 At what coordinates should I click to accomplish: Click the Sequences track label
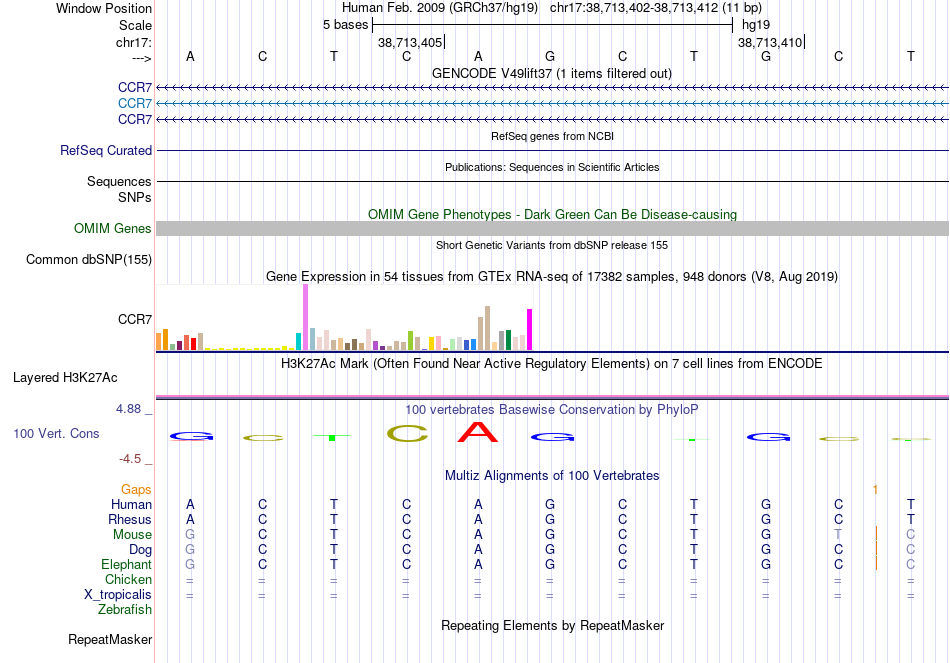pos(119,181)
